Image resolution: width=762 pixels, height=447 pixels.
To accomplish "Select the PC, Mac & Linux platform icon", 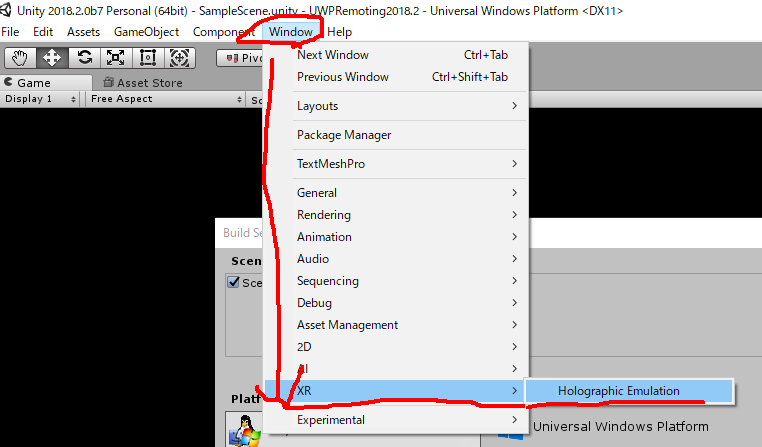I will [244, 430].
